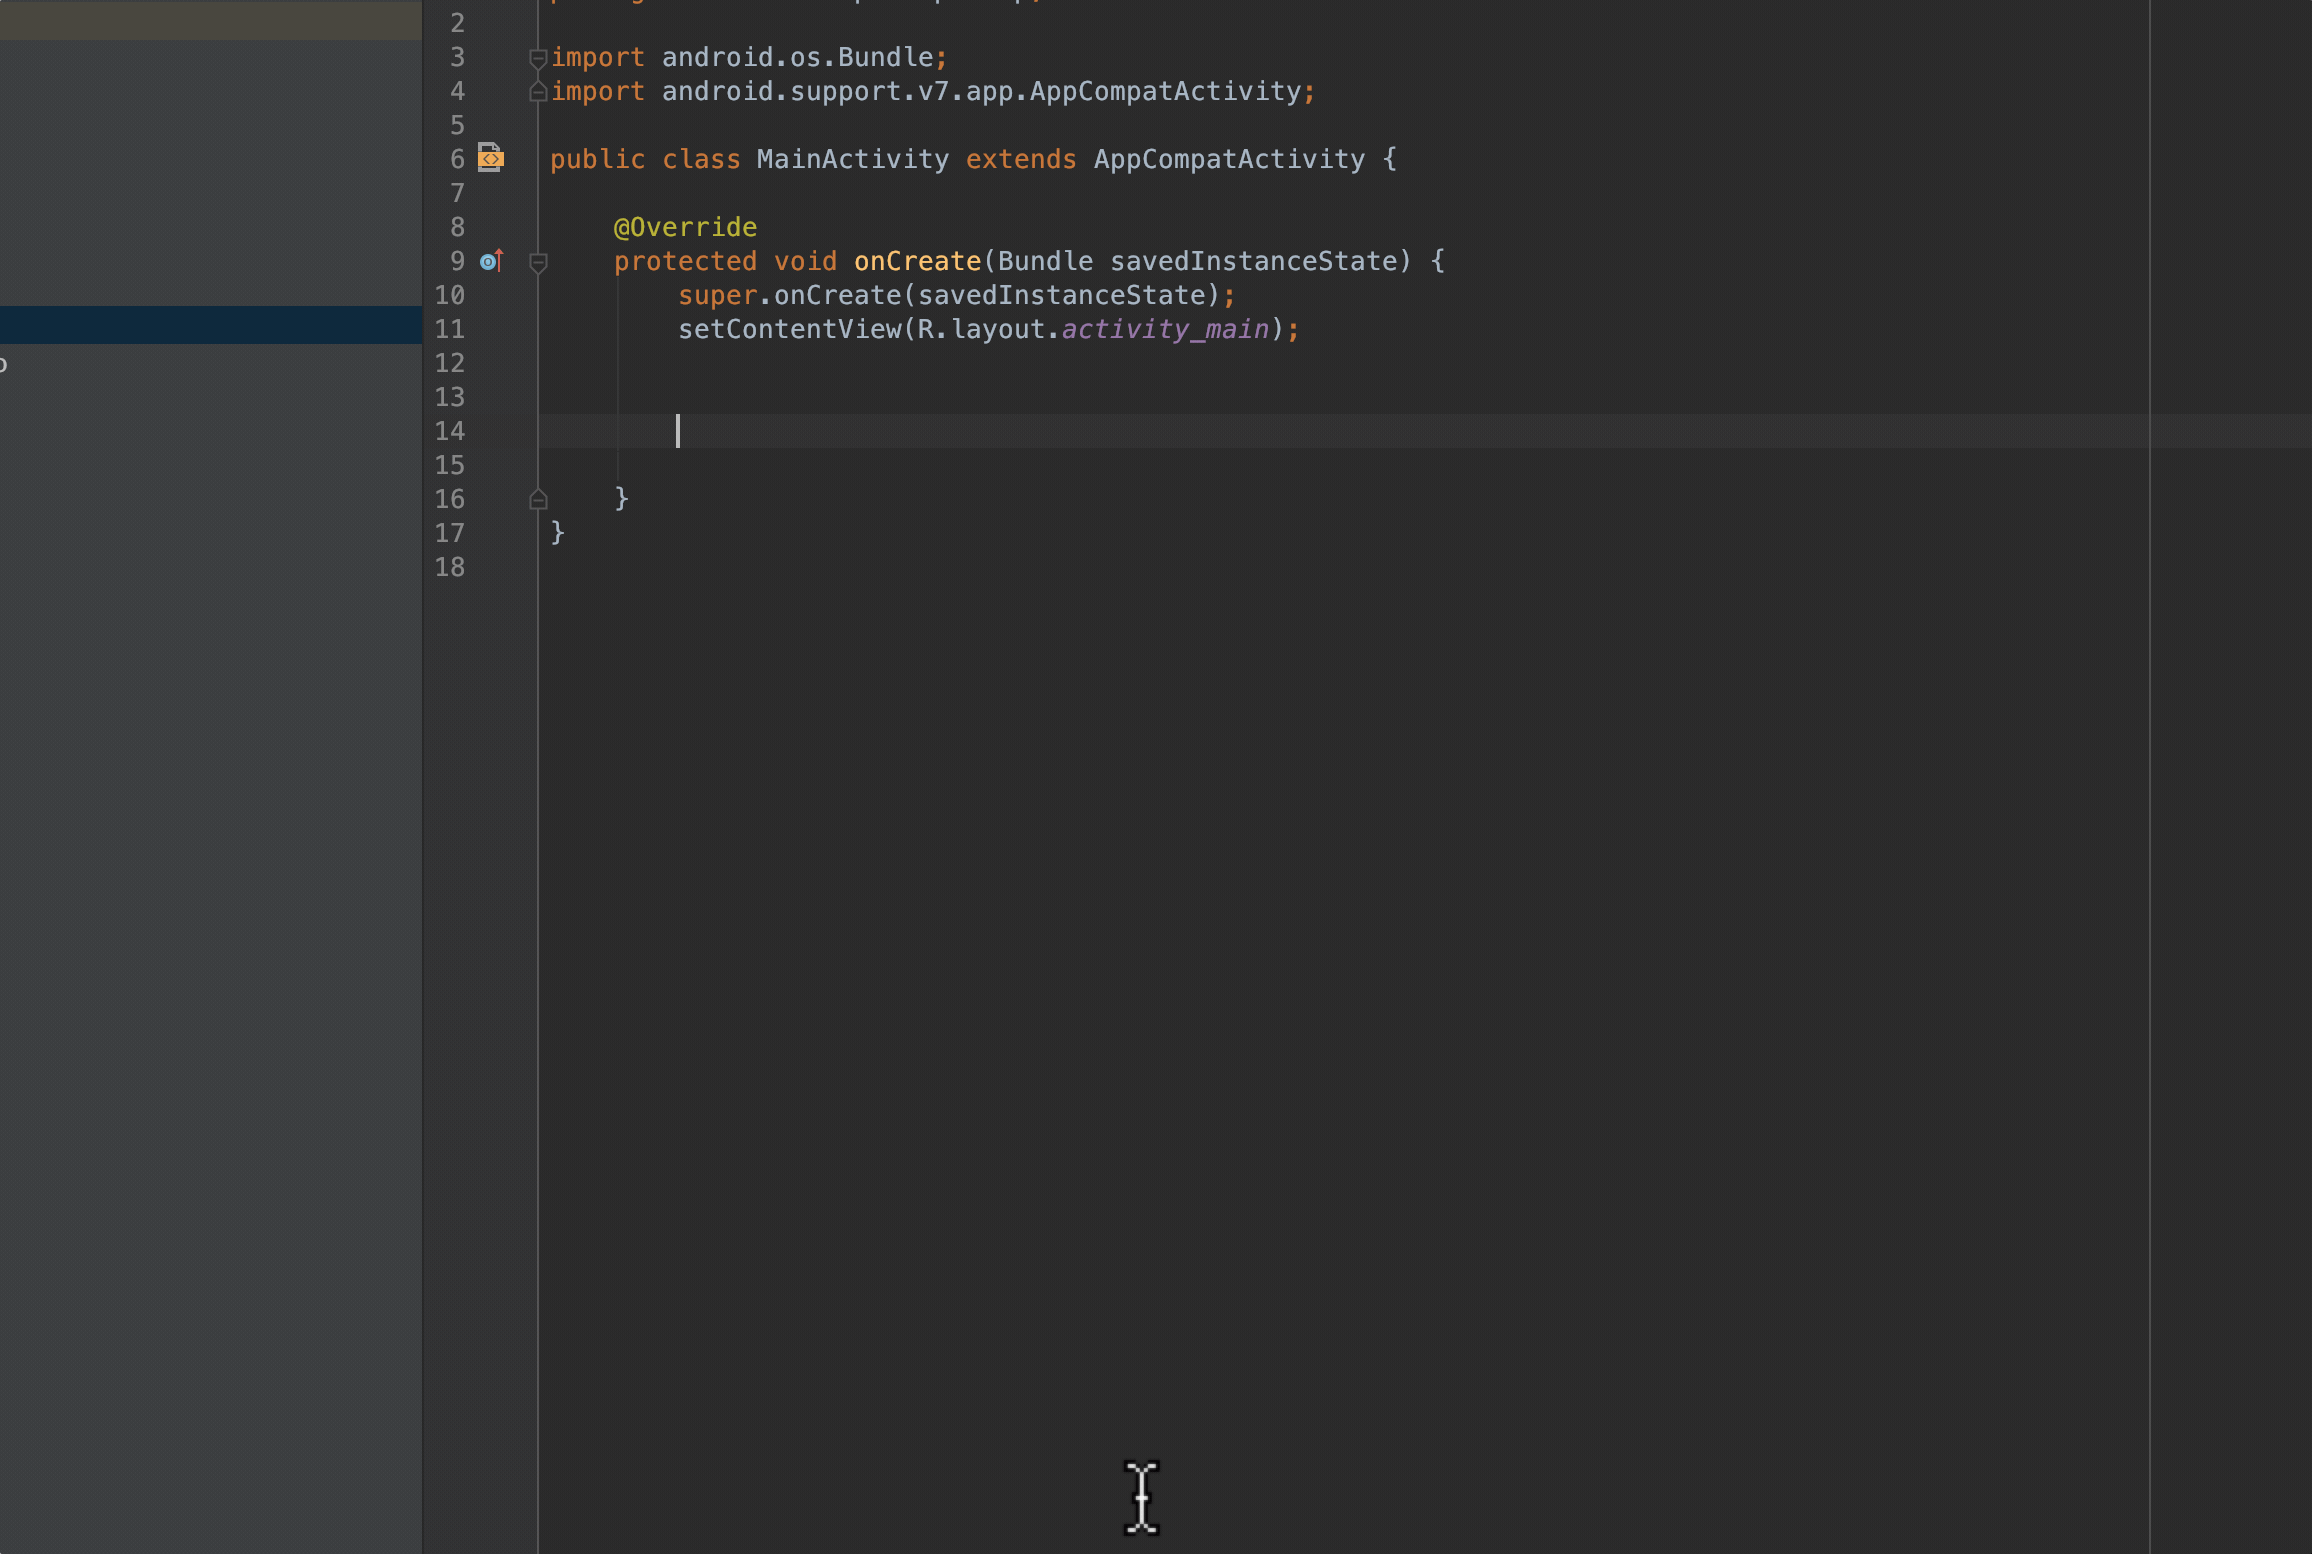
Task: Click the highlighted row at sidebar top
Action: [210, 22]
